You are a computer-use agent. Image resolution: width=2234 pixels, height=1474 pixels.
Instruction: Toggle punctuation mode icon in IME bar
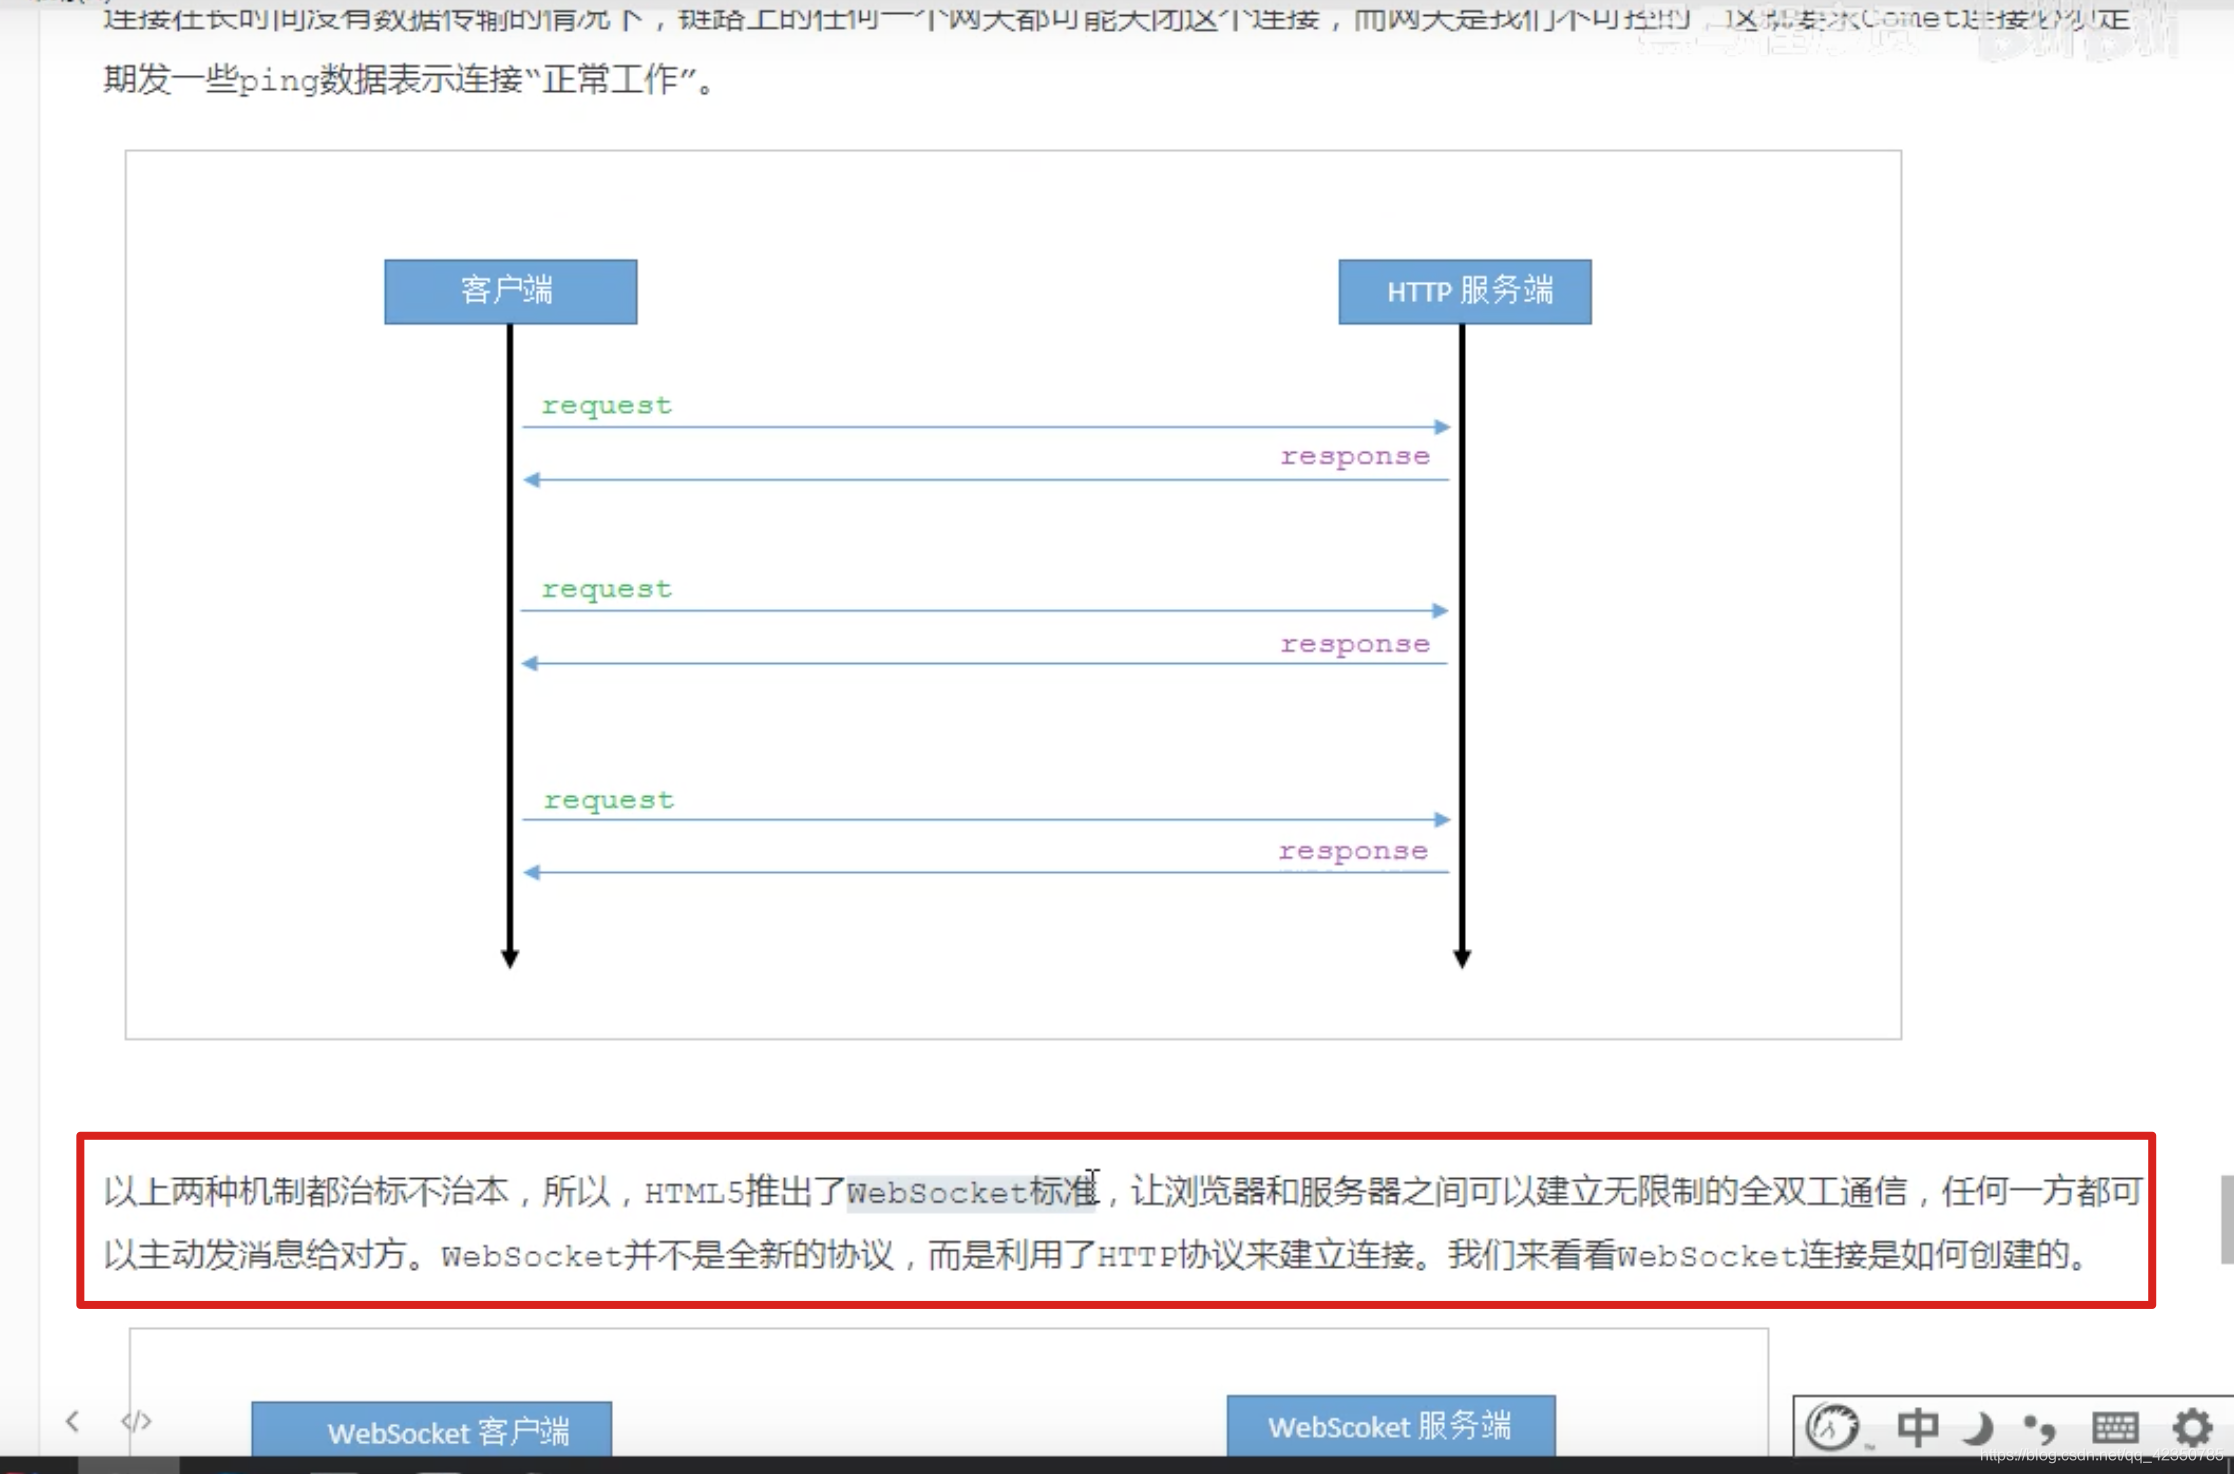click(x=2040, y=1428)
